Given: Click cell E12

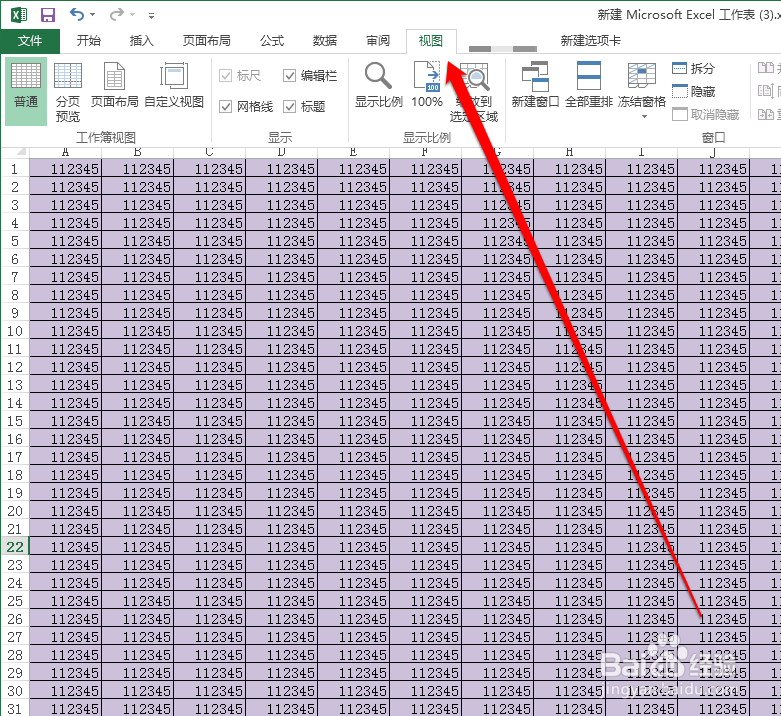Looking at the screenshot, I should point(353,367).
